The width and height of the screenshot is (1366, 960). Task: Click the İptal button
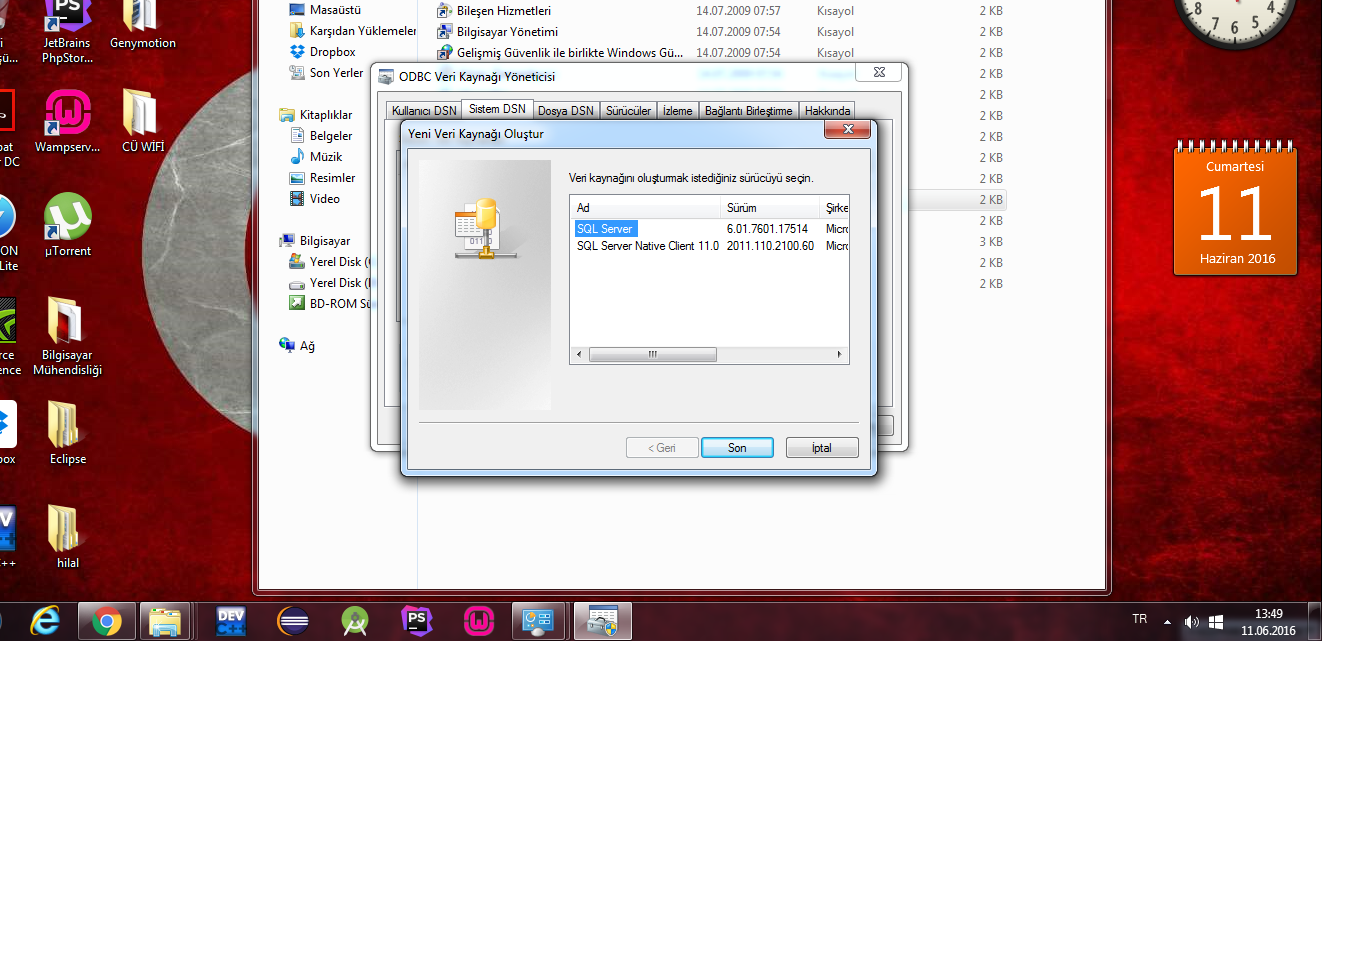coord(822,448)
